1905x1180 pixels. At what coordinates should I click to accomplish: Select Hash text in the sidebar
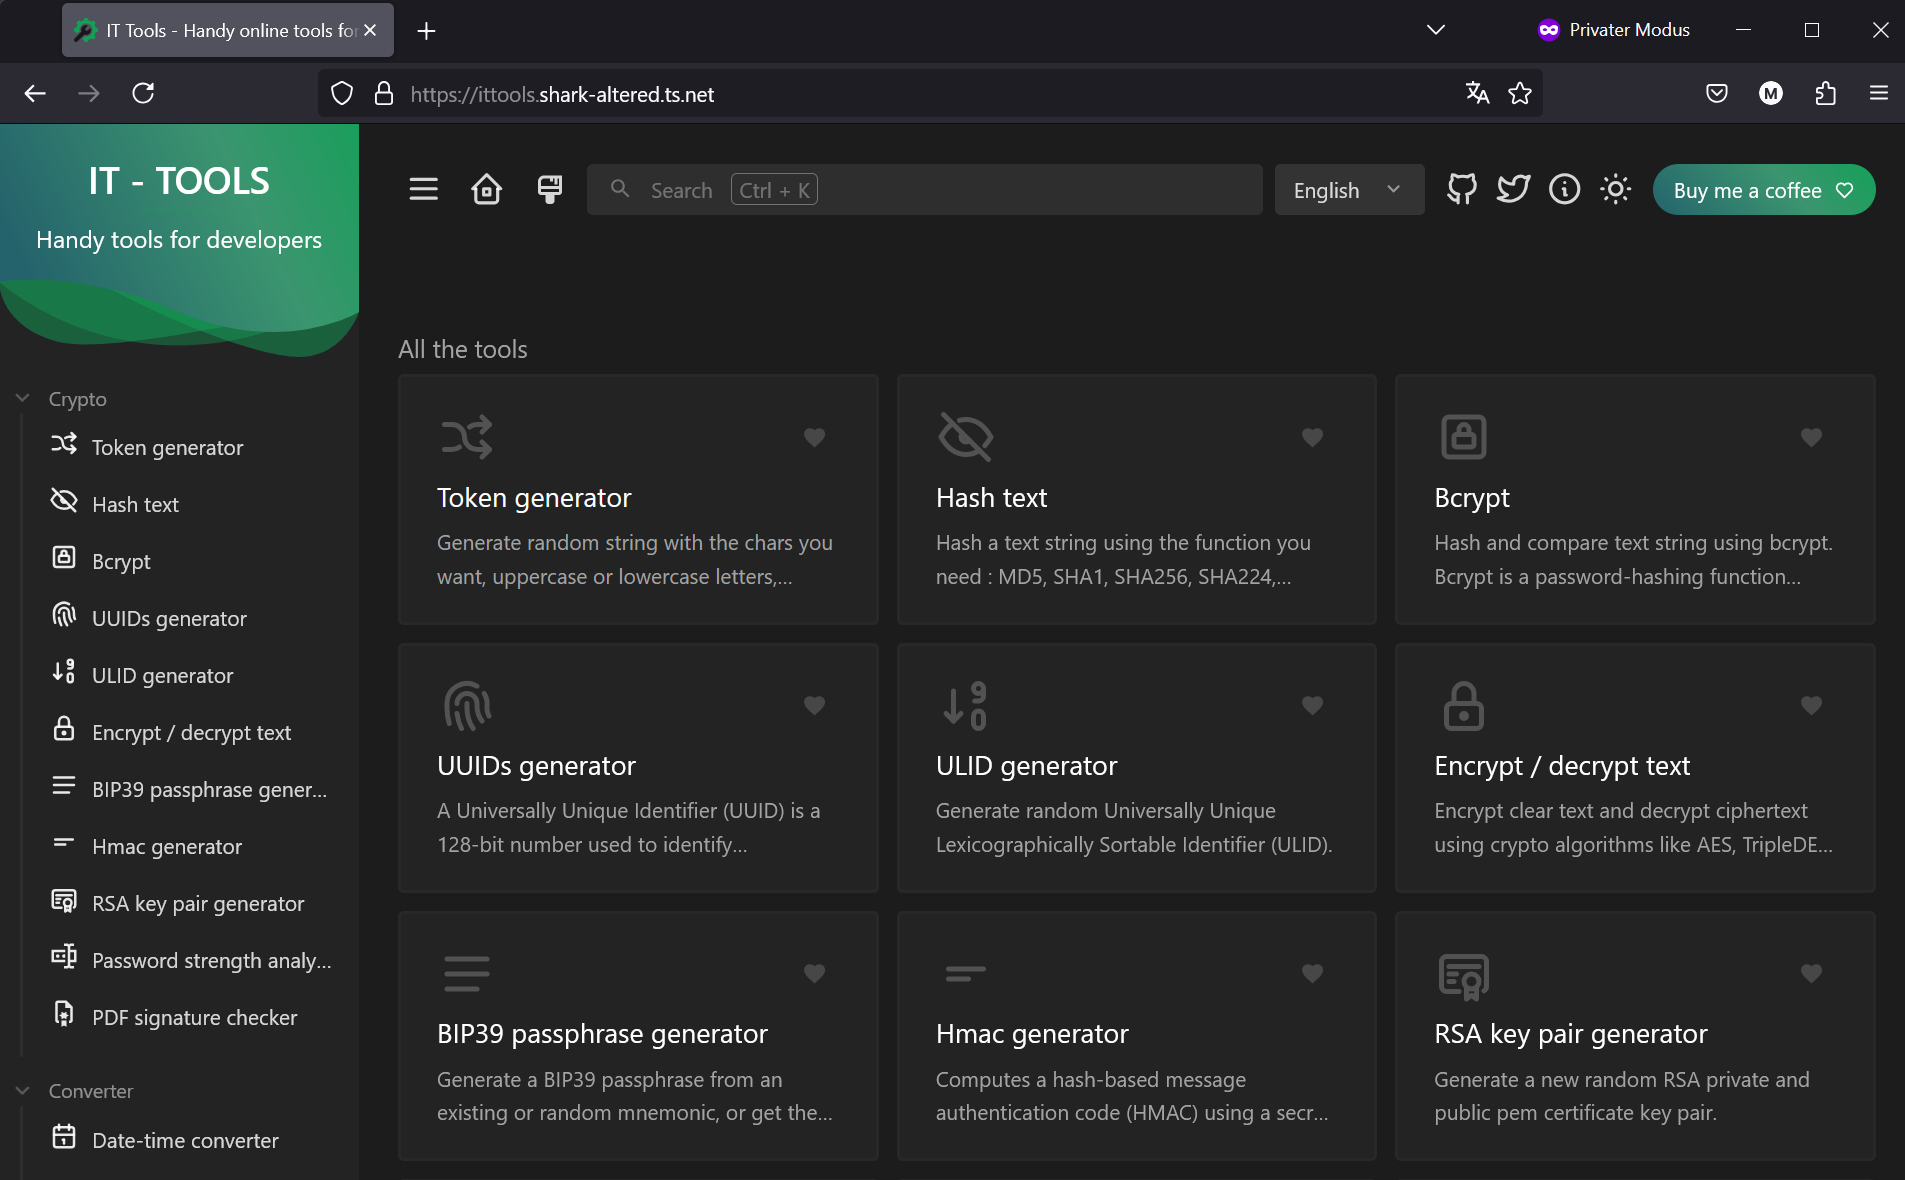pos(135,505)
